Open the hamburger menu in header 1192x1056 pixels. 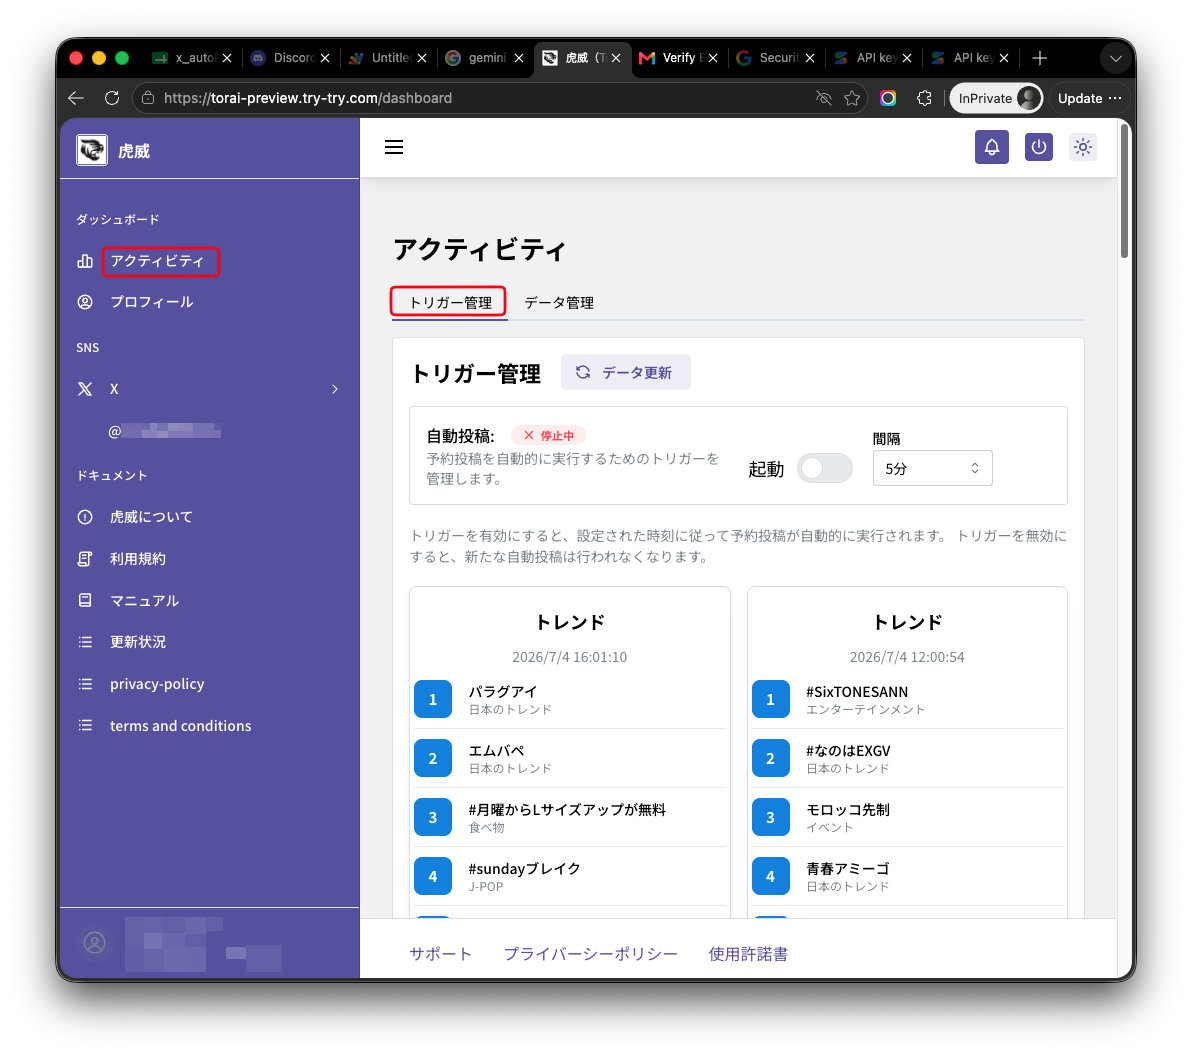click(x=394, y=147)
